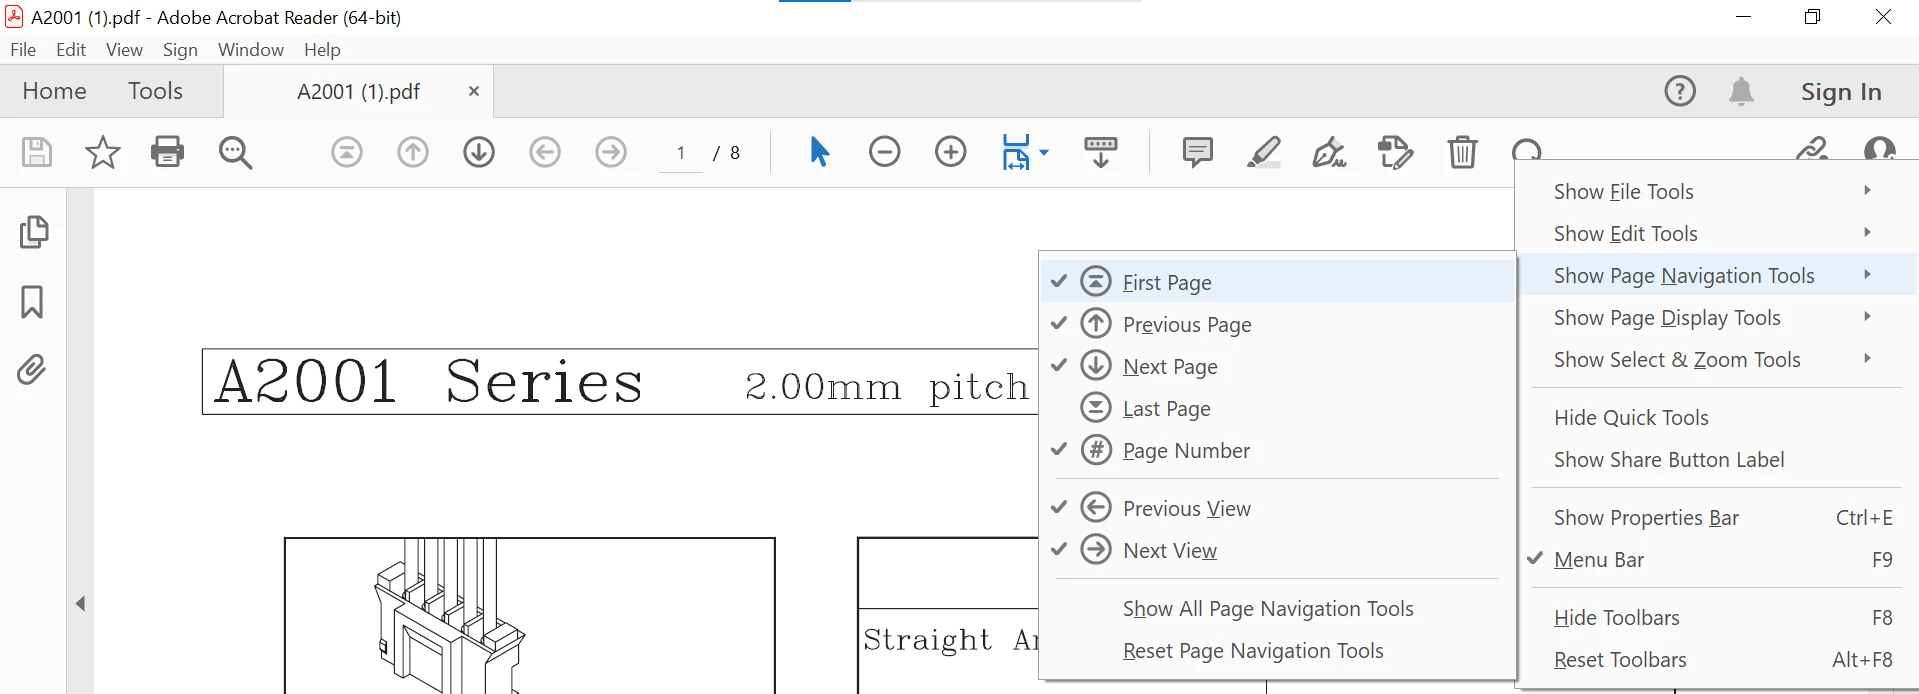1919x694 pixels.
Task: Expand Show Page Display Tools submenu
Action: tap(1717, 317)
